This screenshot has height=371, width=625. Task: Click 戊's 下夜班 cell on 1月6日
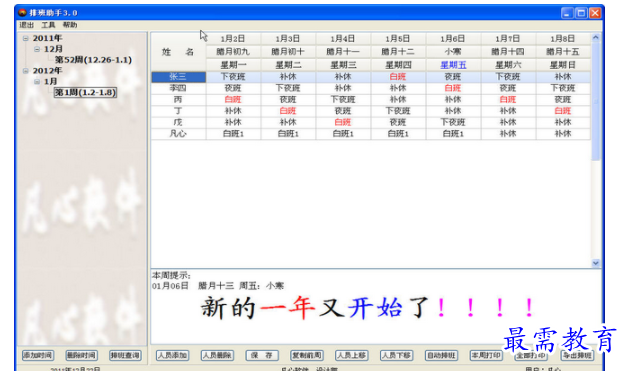453,122
